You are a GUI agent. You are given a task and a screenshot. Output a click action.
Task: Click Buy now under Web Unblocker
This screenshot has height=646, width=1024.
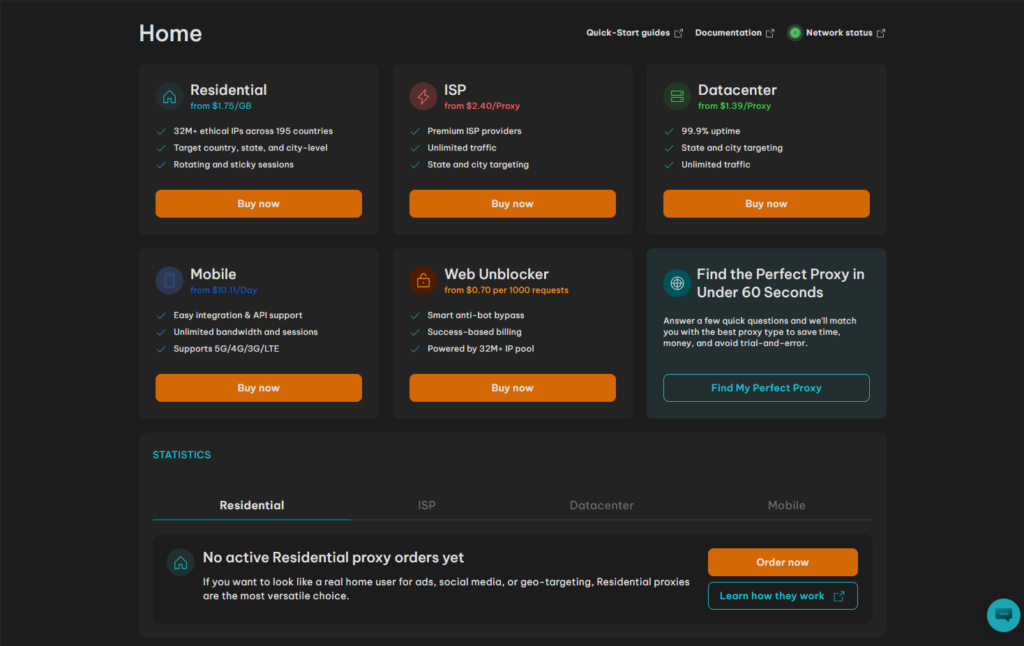pyautogui.click(x=512, y=388)
